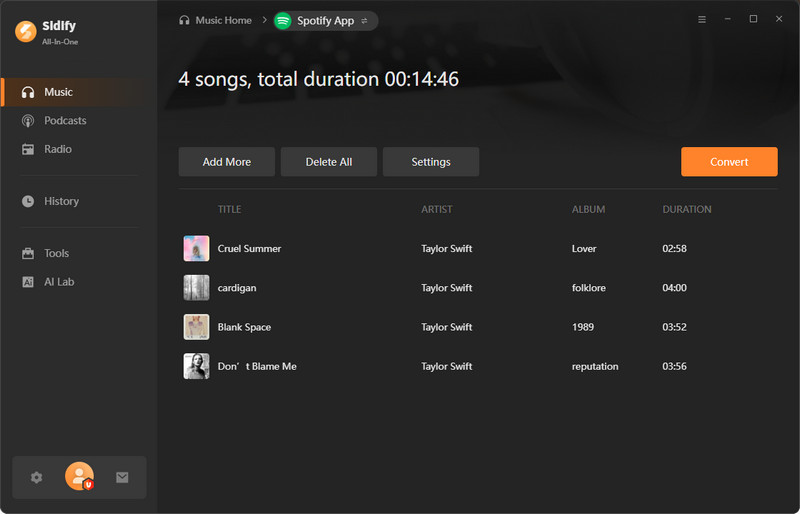
Task: Click the user account avatar icon
Action: [80, 476]
